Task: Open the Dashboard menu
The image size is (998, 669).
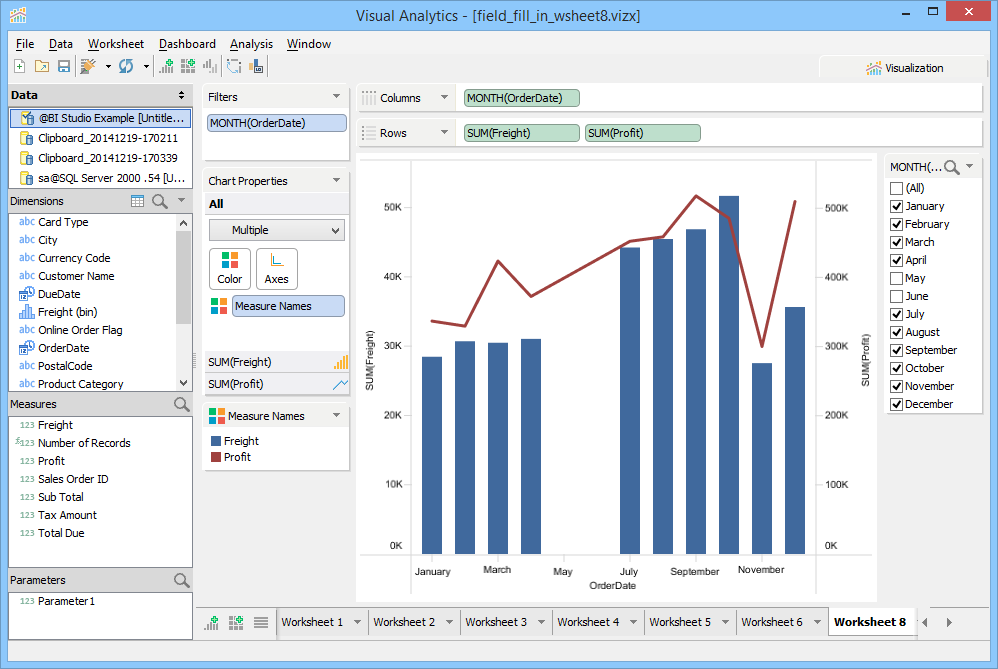Action: point(187,44)
